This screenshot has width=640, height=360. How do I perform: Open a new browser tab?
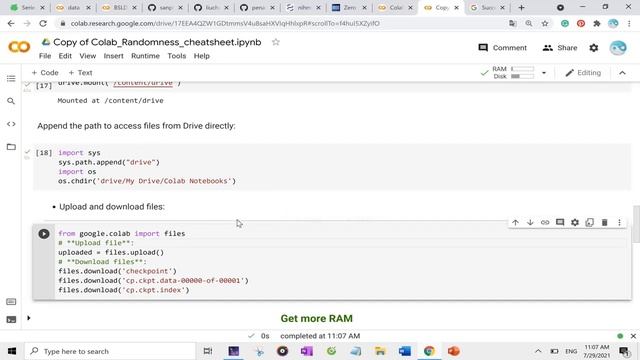coord(521,8)
